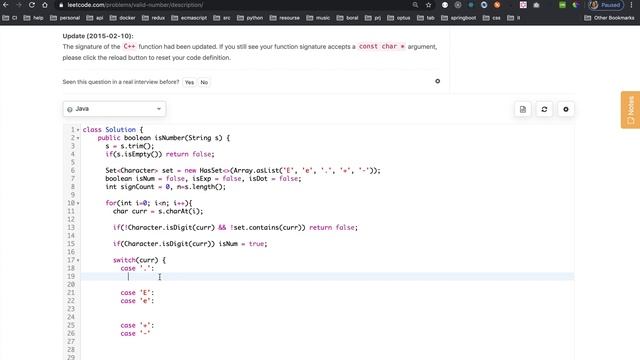This screenshot has width=640, height=360.
Task: Open the ecmascript bookmark folder
Action: (189, 18)
